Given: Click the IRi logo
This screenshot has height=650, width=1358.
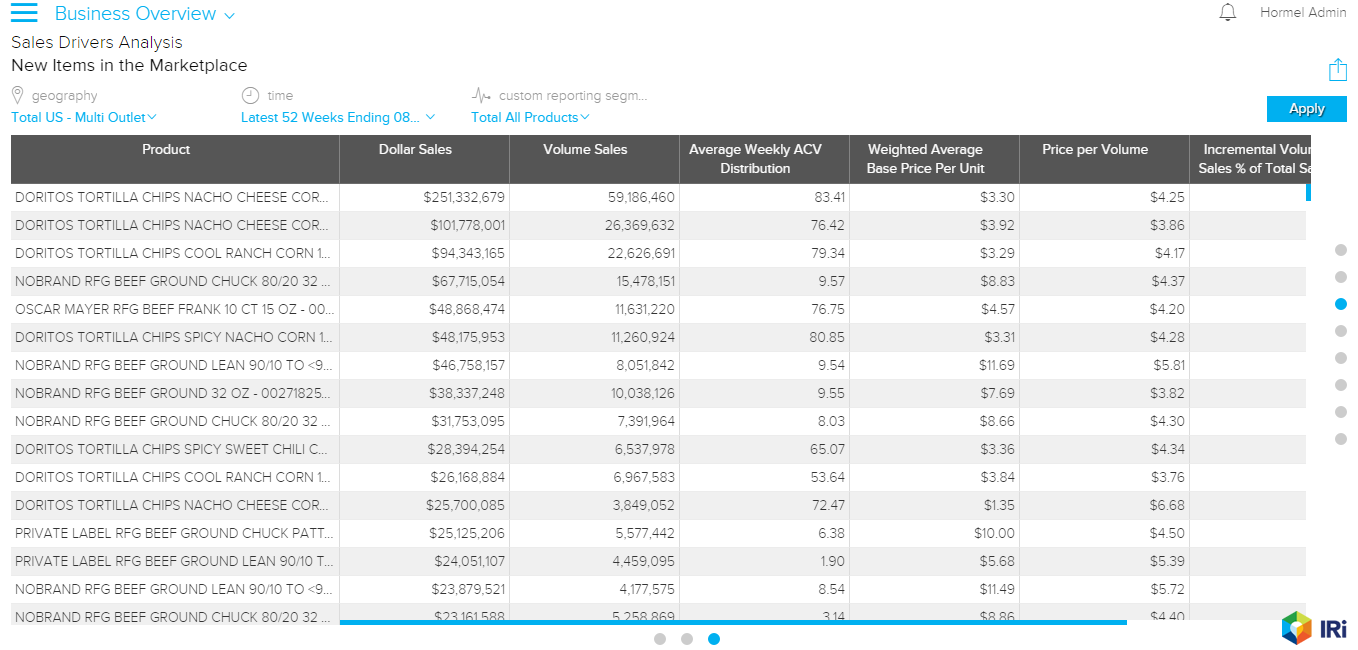Looking at the screenshot, I should pos(1314,628).
